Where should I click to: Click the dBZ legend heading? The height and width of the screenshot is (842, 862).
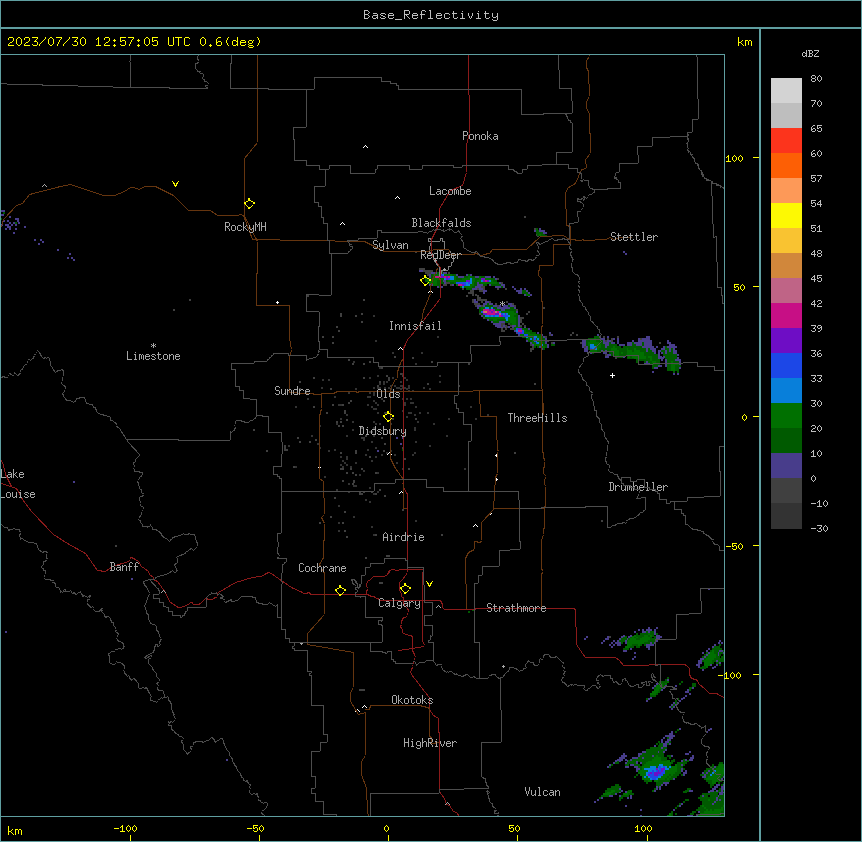(x=810, y=54)
